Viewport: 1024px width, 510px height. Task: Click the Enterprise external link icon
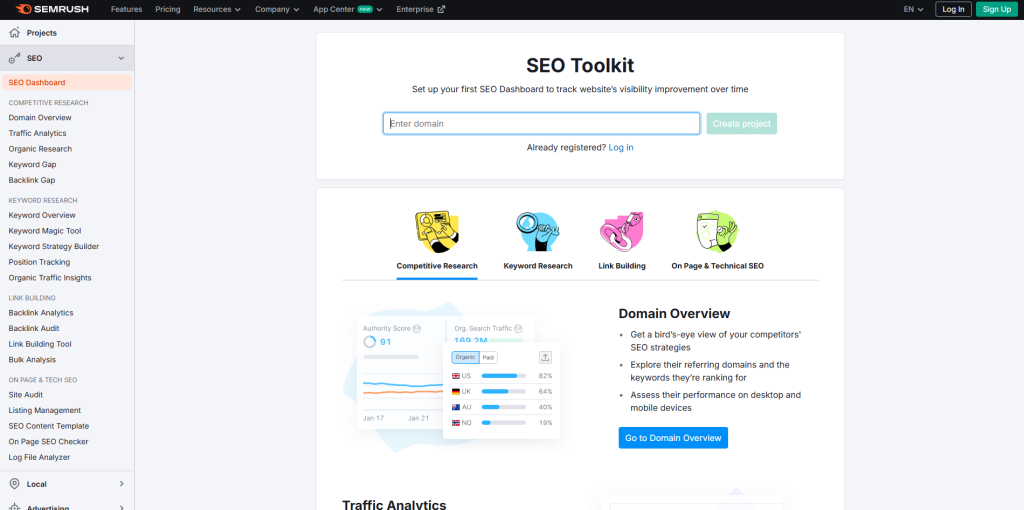(x=441, y=9)
